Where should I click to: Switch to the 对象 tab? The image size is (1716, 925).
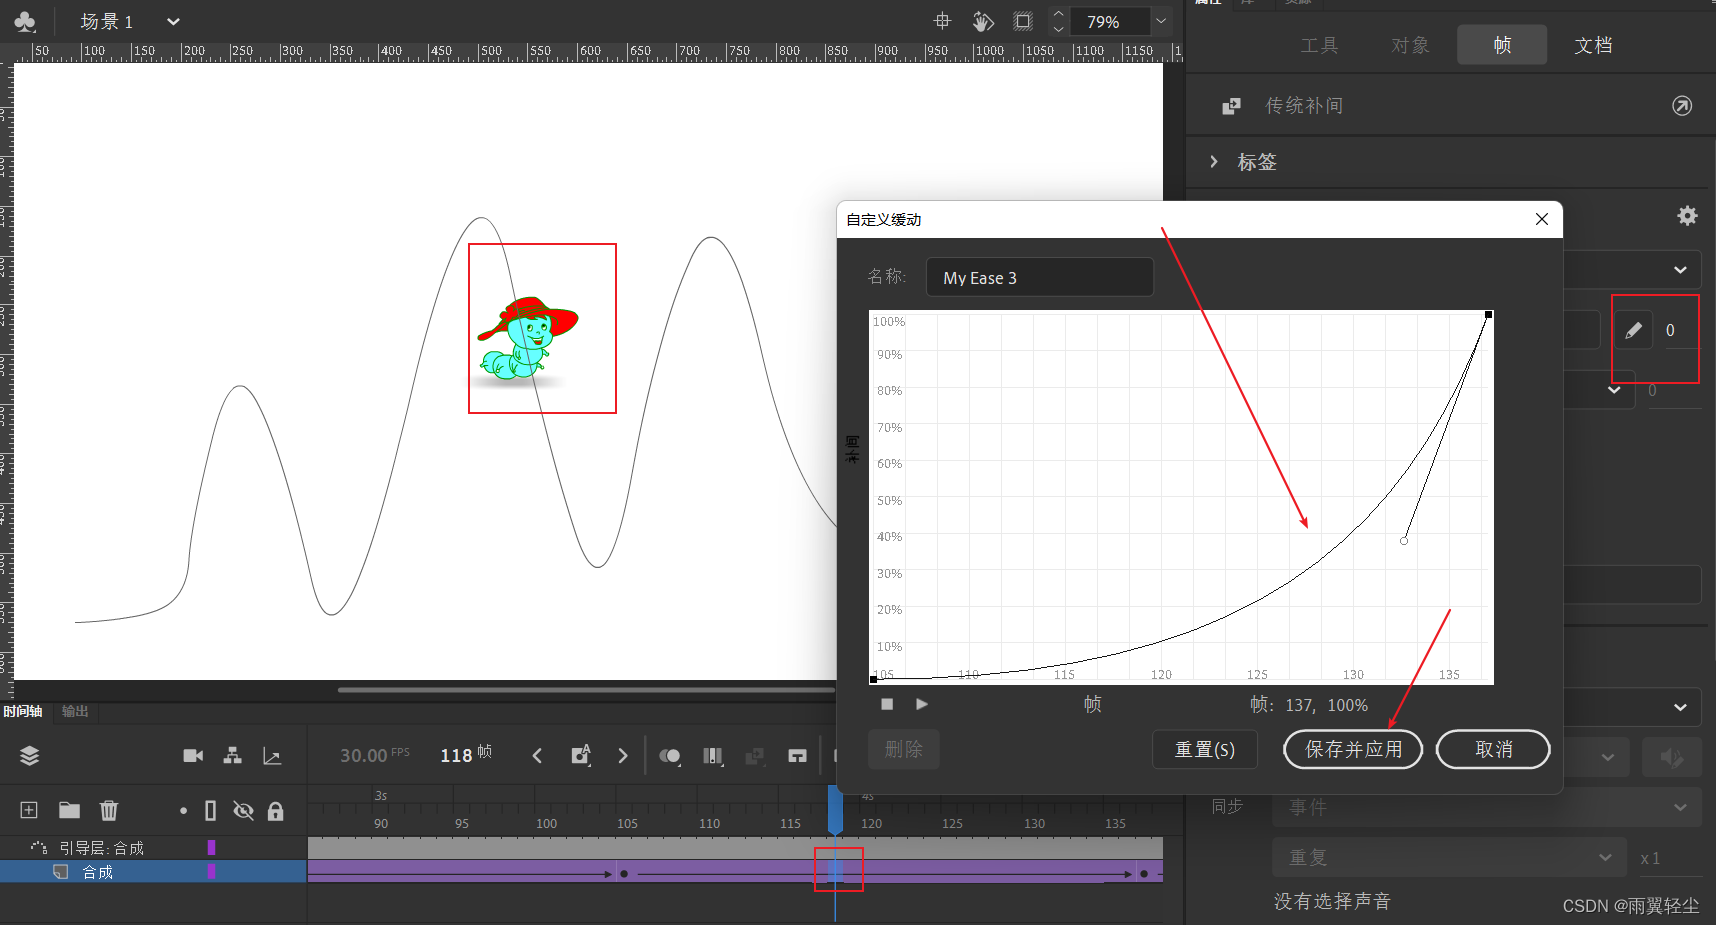point(1410,45)
